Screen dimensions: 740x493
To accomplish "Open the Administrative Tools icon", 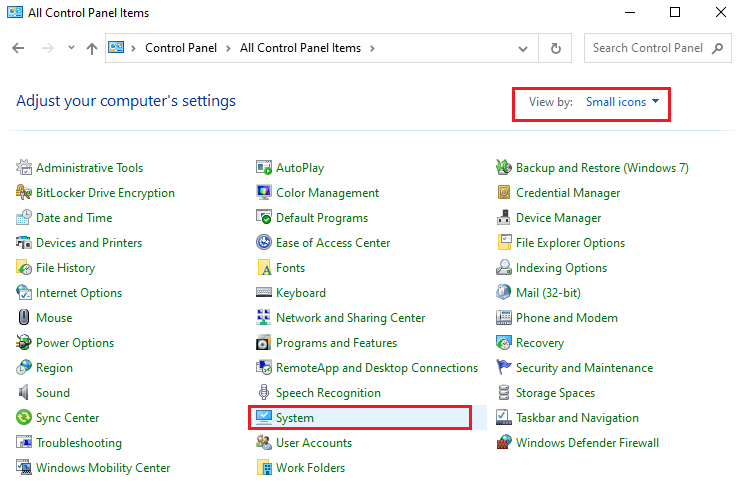I will tap(24, 167).
